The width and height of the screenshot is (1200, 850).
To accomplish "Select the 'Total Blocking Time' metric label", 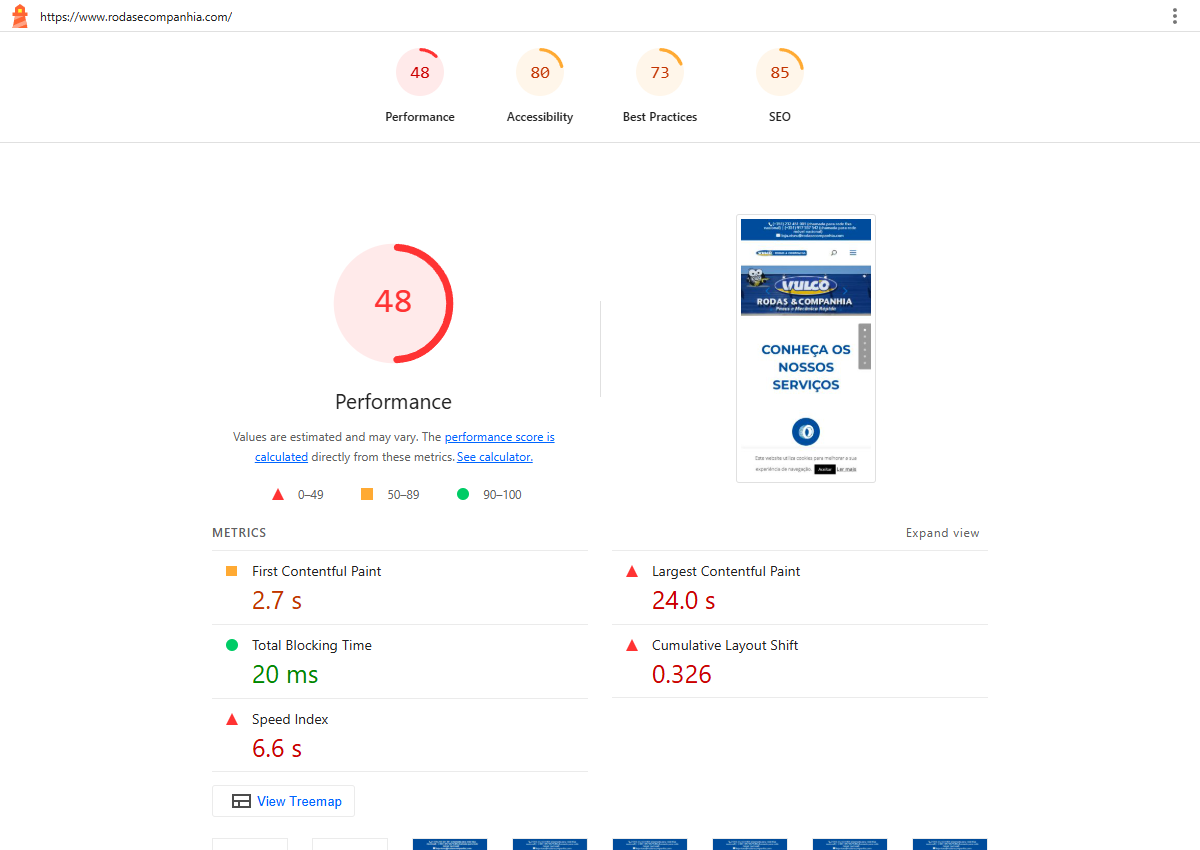I will pos(312,645).
